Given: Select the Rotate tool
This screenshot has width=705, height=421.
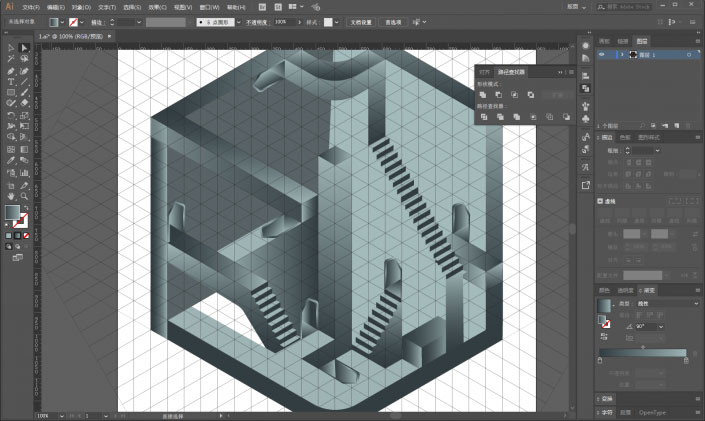Looking at the screenshot, I should 11,115.
